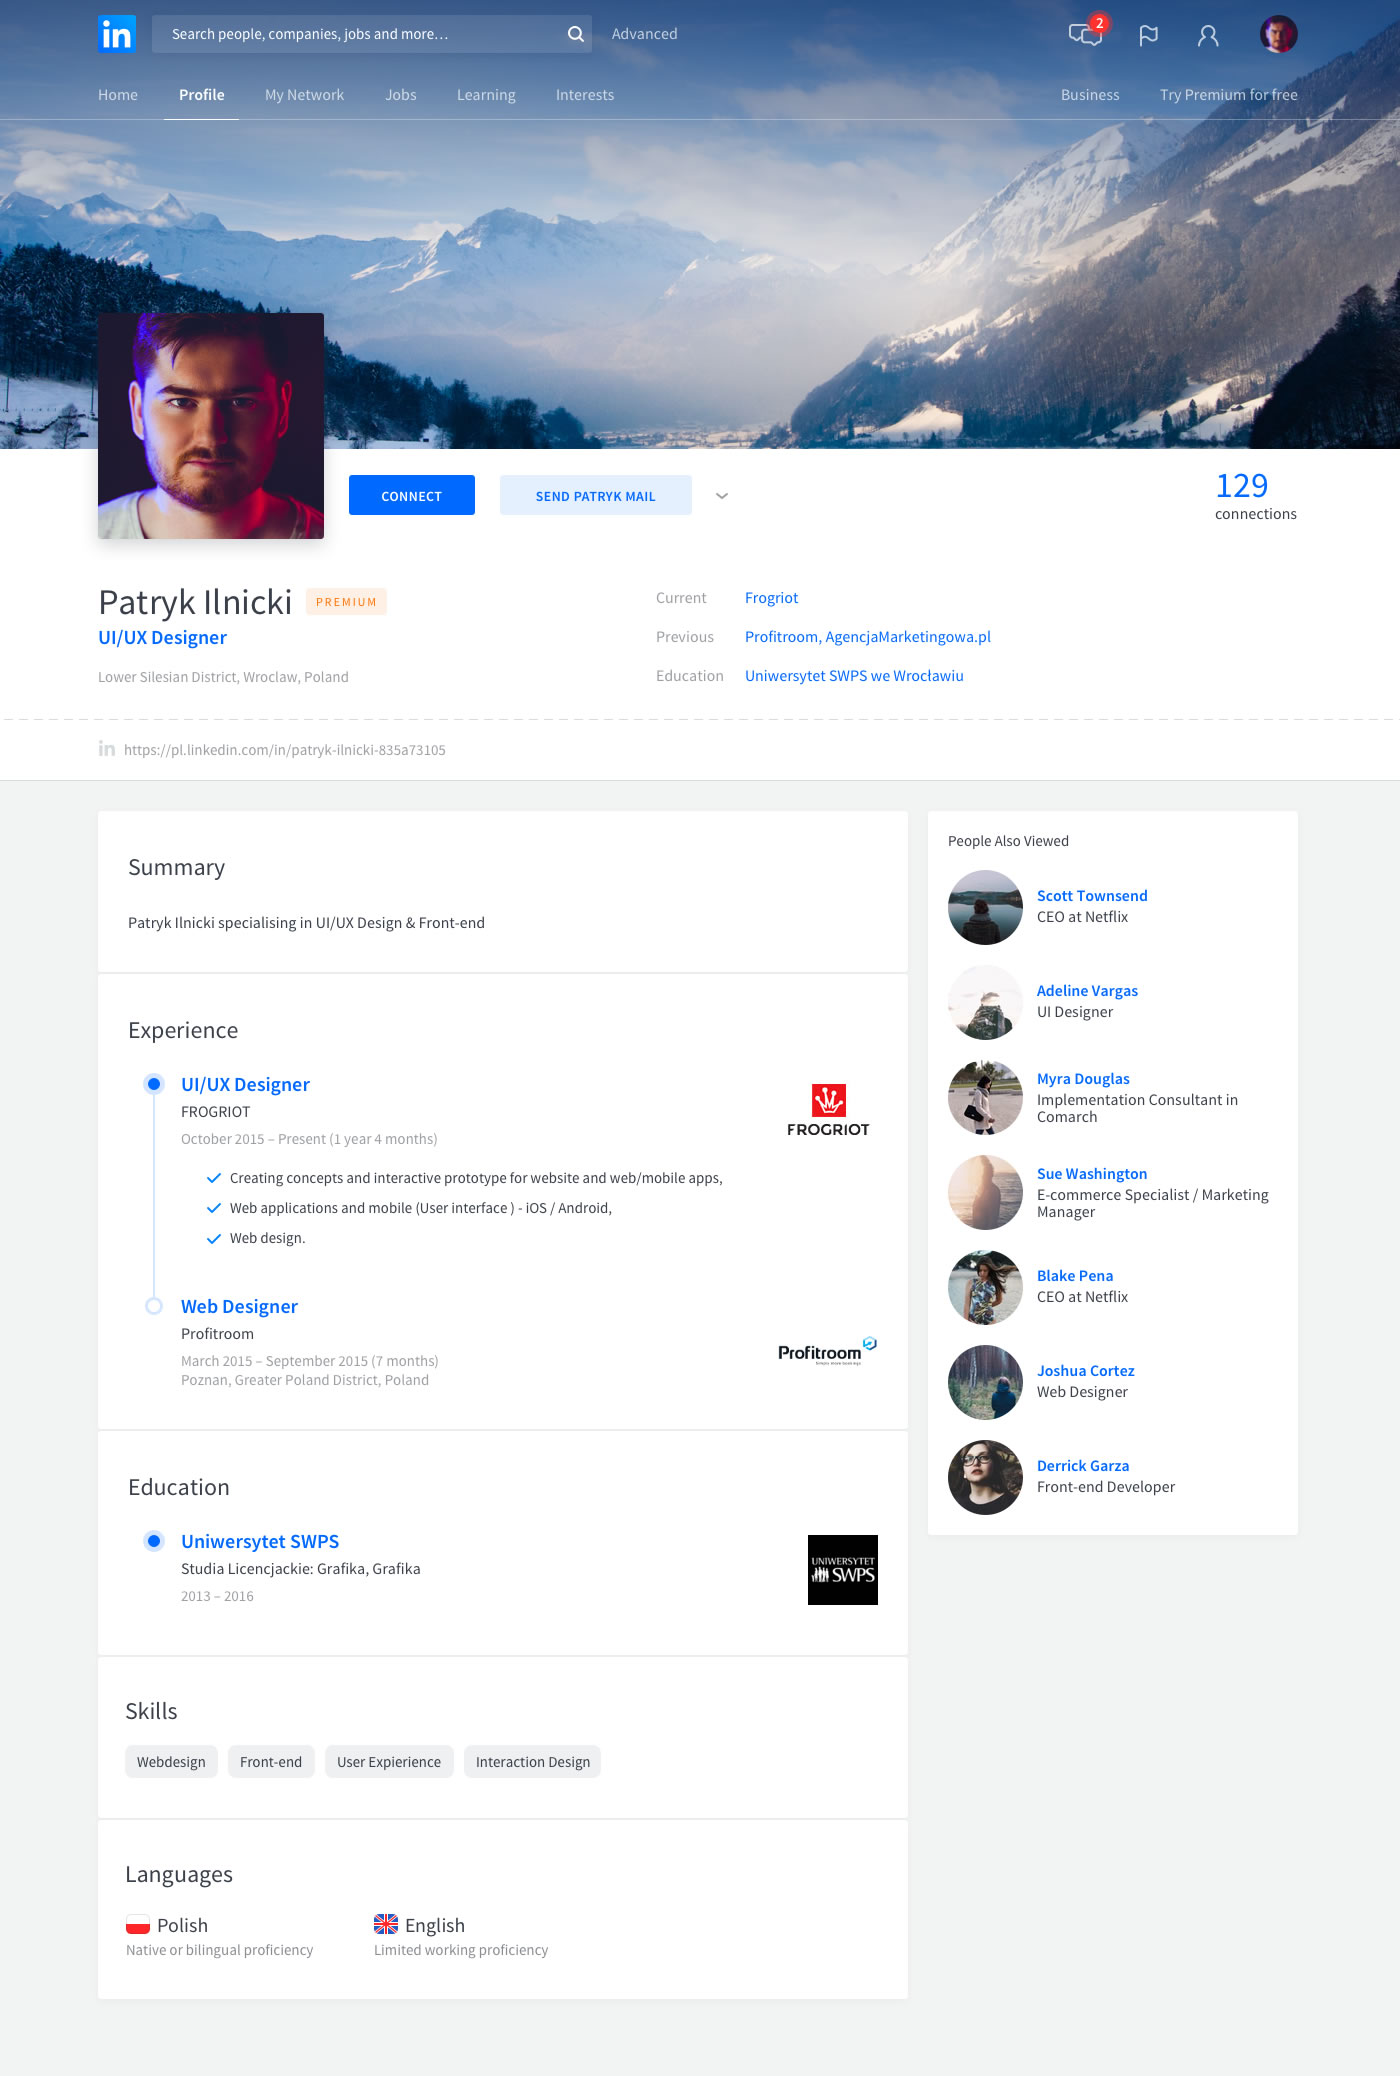Image resolution: width=1400 pixels, height=2076 pixels.
Task: Click the PREMIUM badge next to name
Action: point(346,602)
